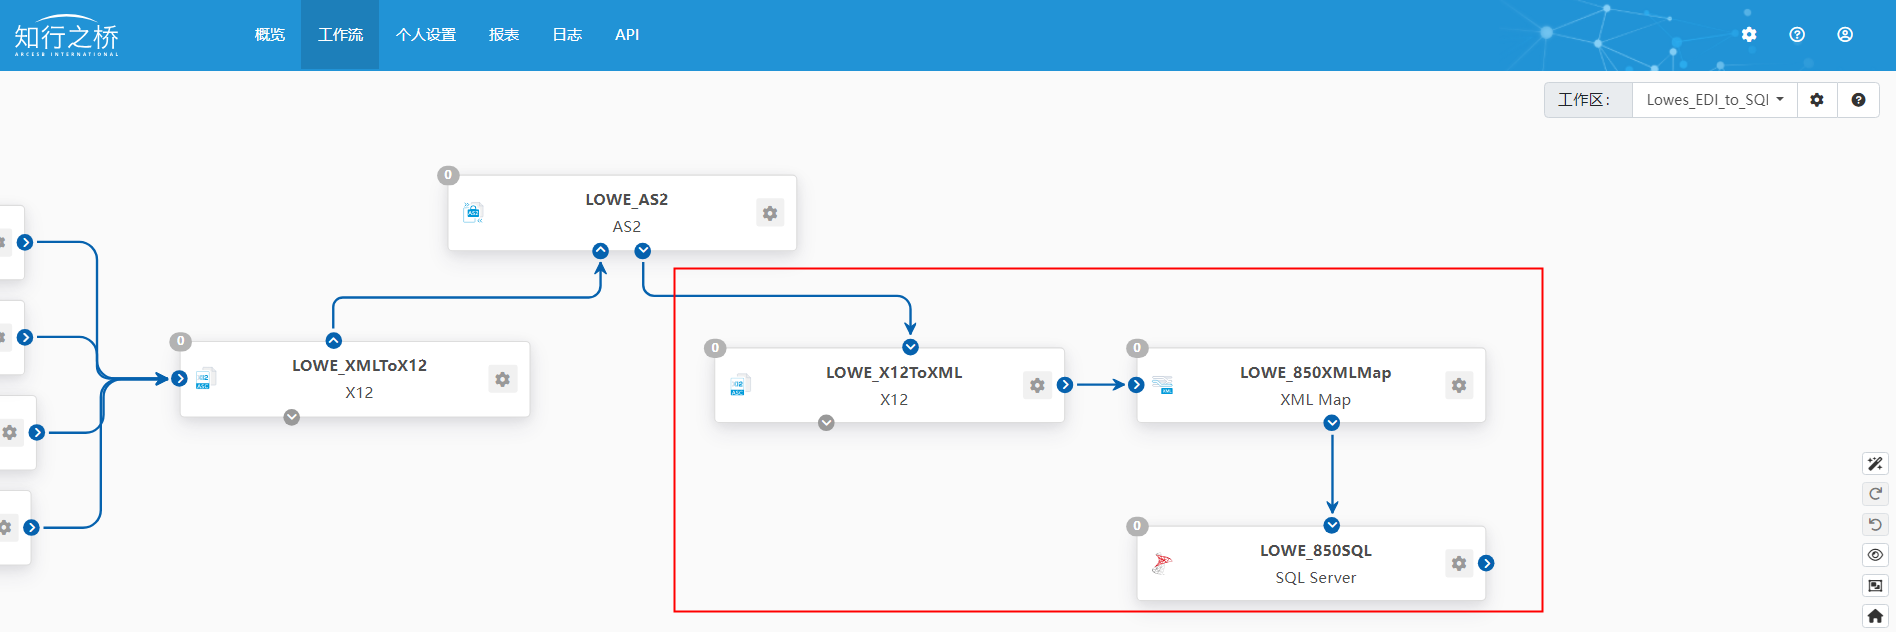
Task: Click the 'X12' label under LOWE_XMLToX12
Action: (360, 393)
